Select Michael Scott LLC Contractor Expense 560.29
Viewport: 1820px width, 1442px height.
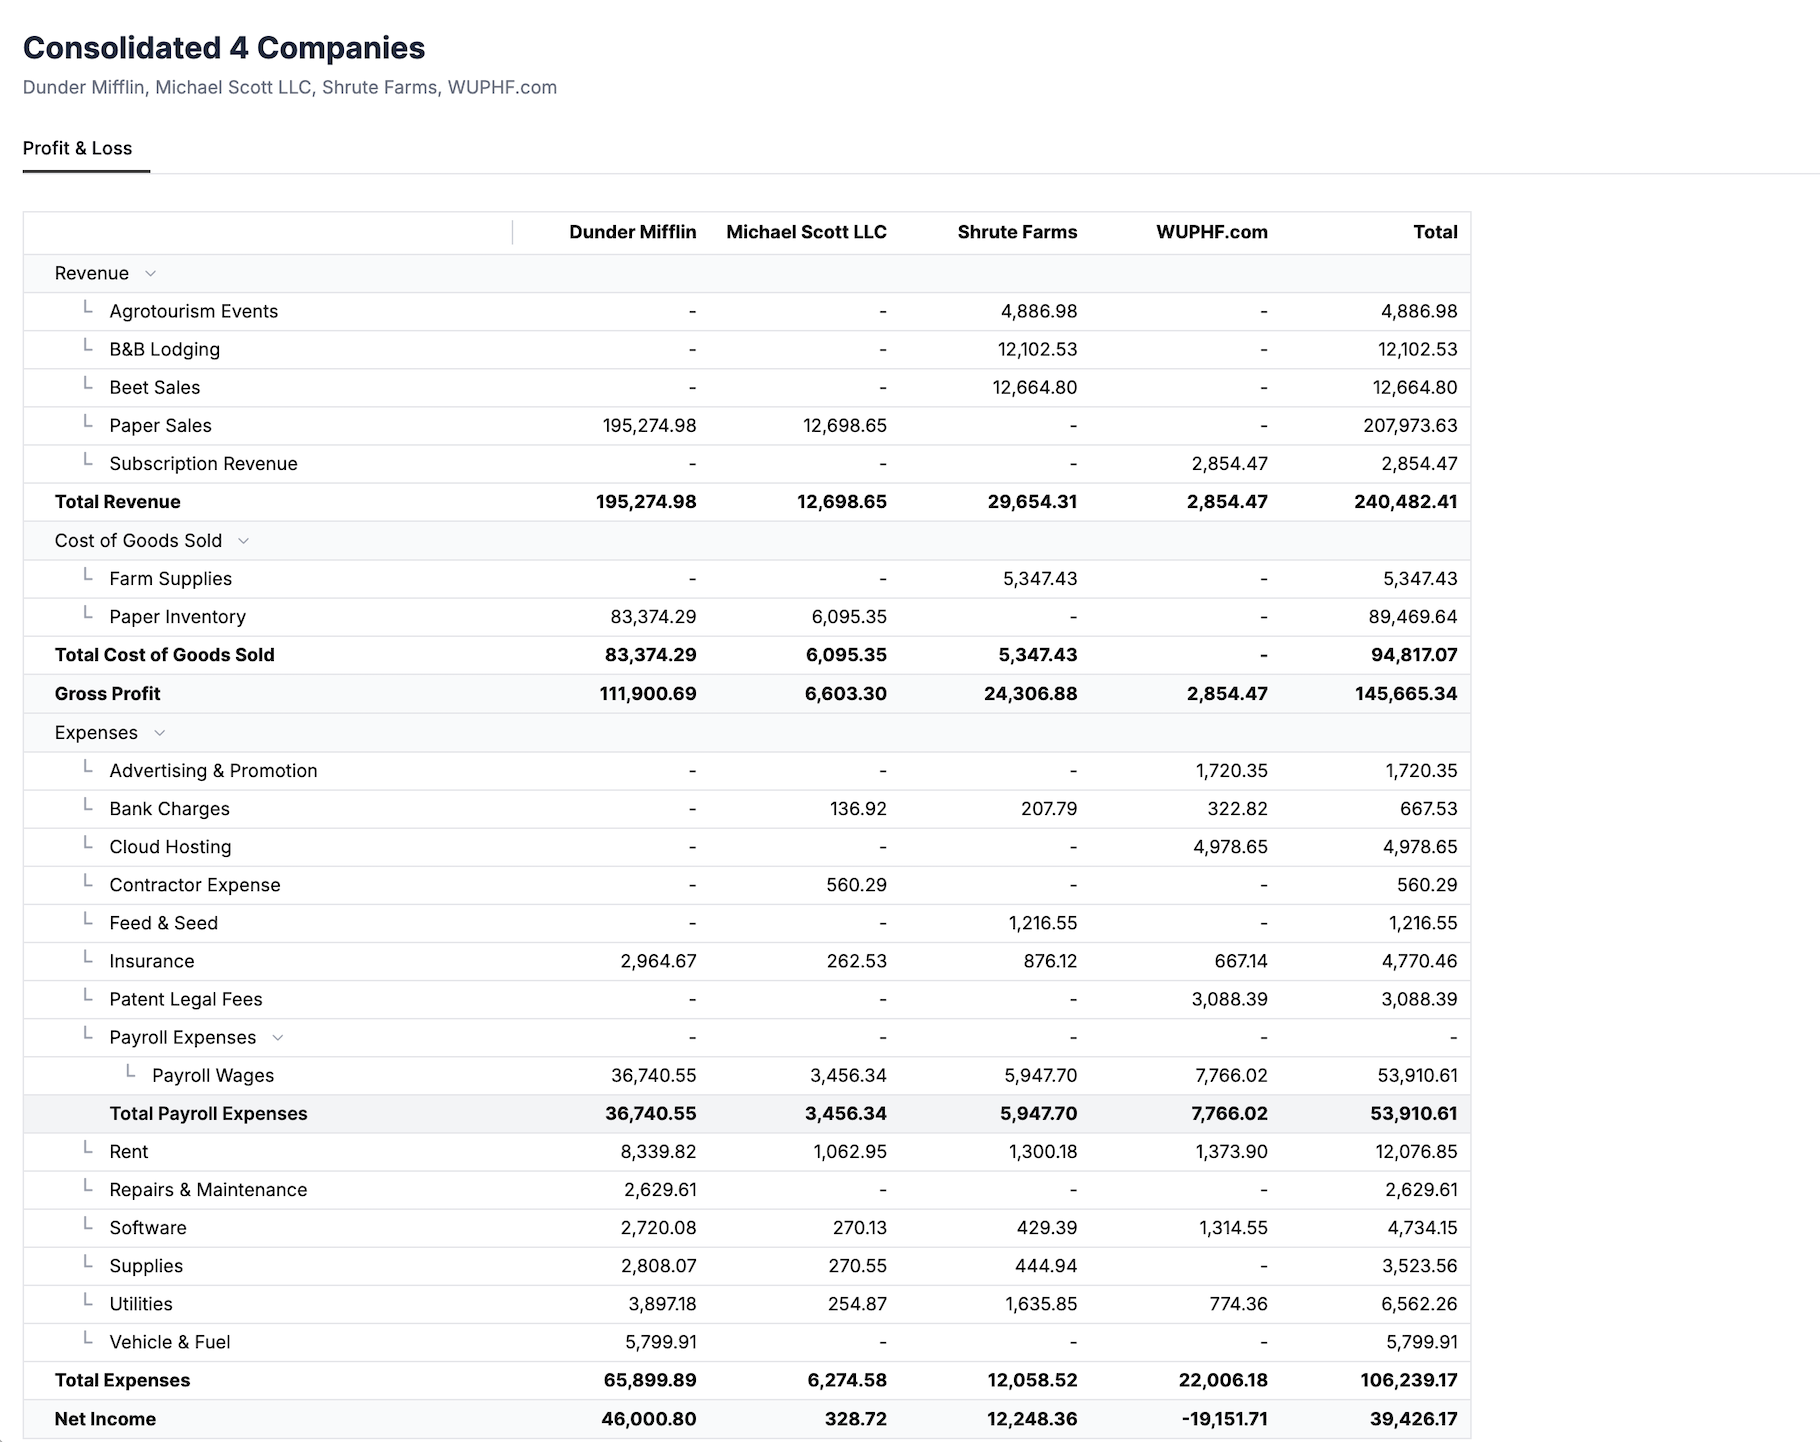(x=857, y=885)
